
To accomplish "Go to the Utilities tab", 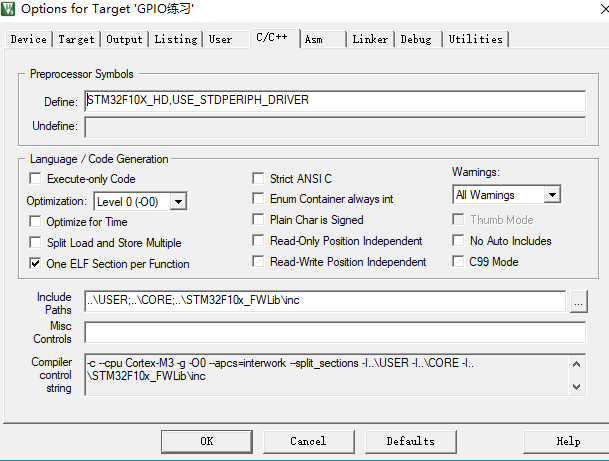I will 475,39.
